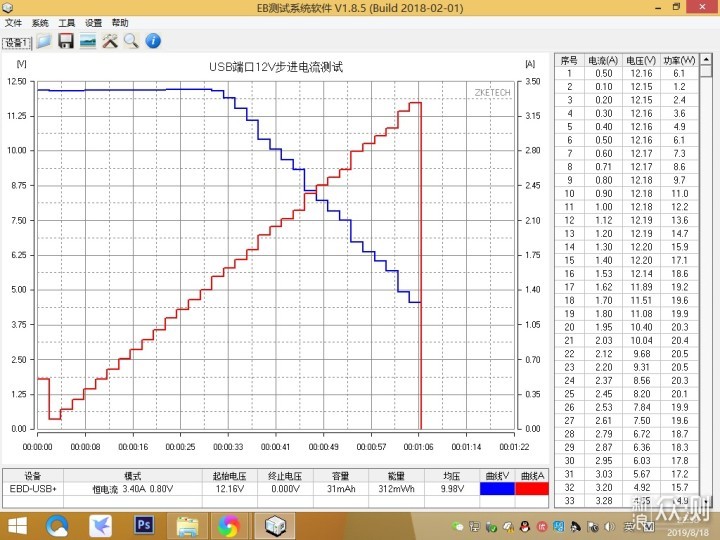The image size is (720, 540).
Task: Click the red 曲线A color swatch
Action: coord(532,489)
